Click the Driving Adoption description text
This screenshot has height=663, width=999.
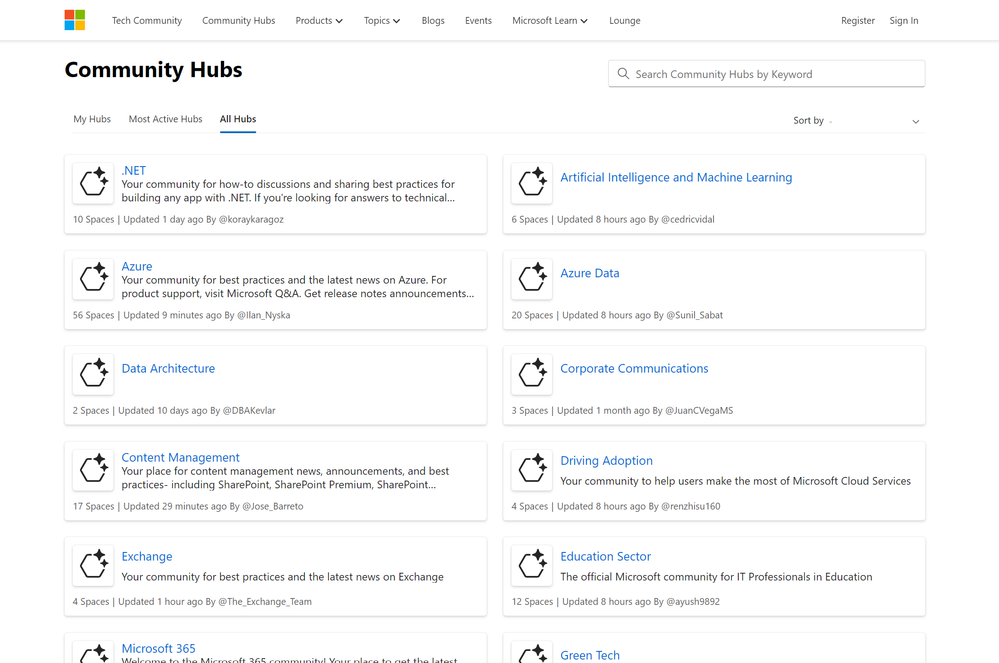[735, 481]
